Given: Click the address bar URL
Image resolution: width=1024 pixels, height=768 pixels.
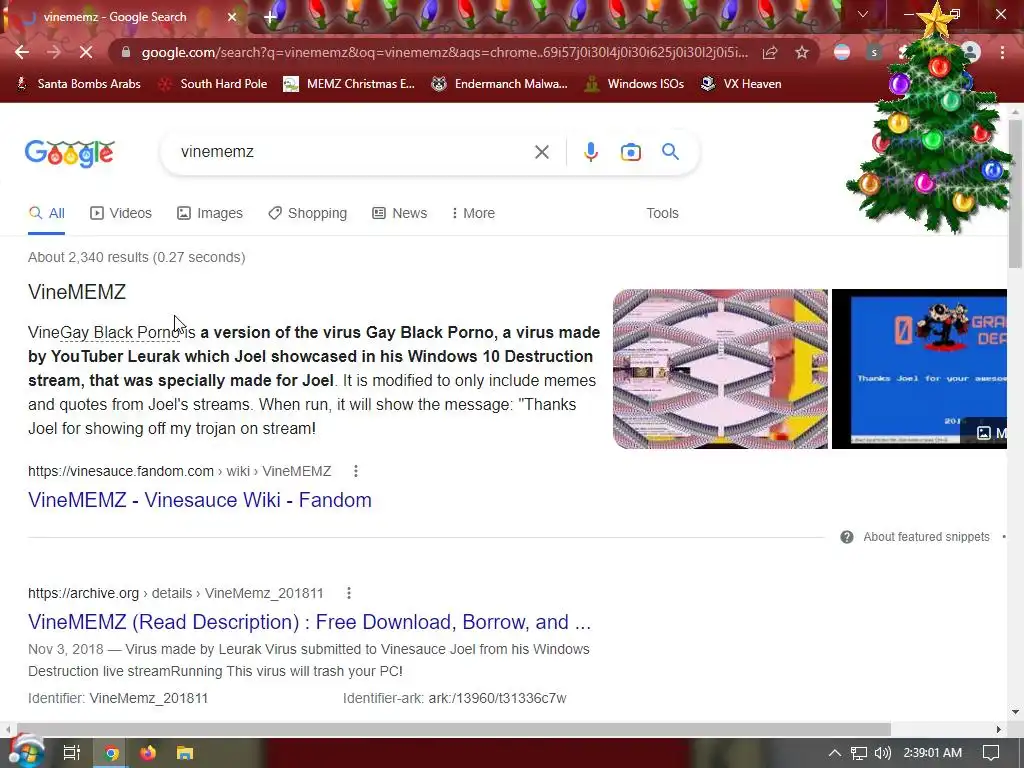Looking at the screenshot, I should click(445, 52).
